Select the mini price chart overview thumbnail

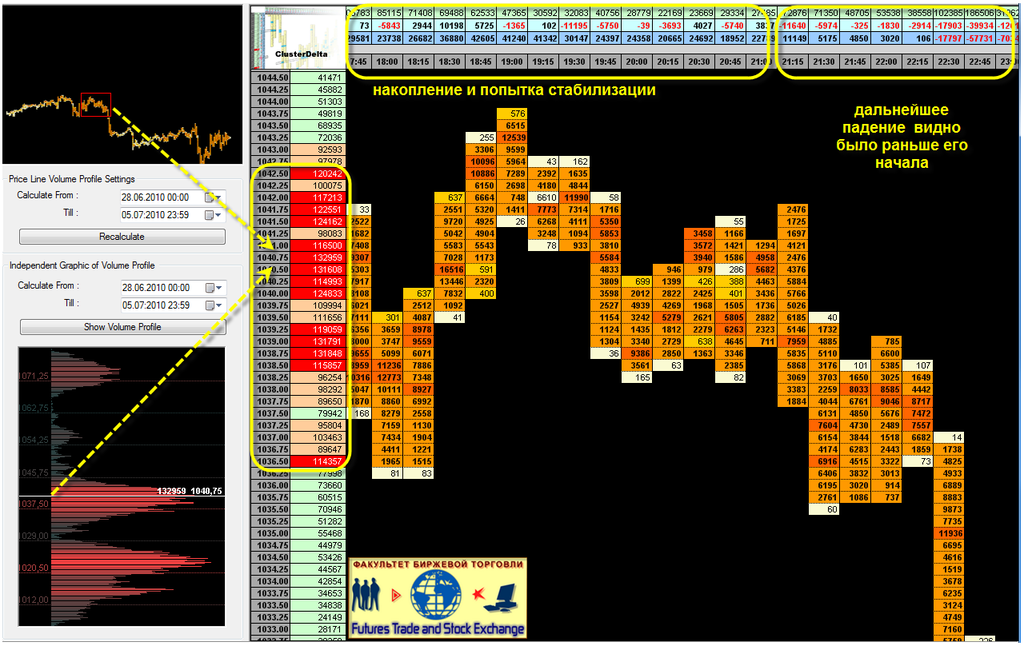(122, 85)
